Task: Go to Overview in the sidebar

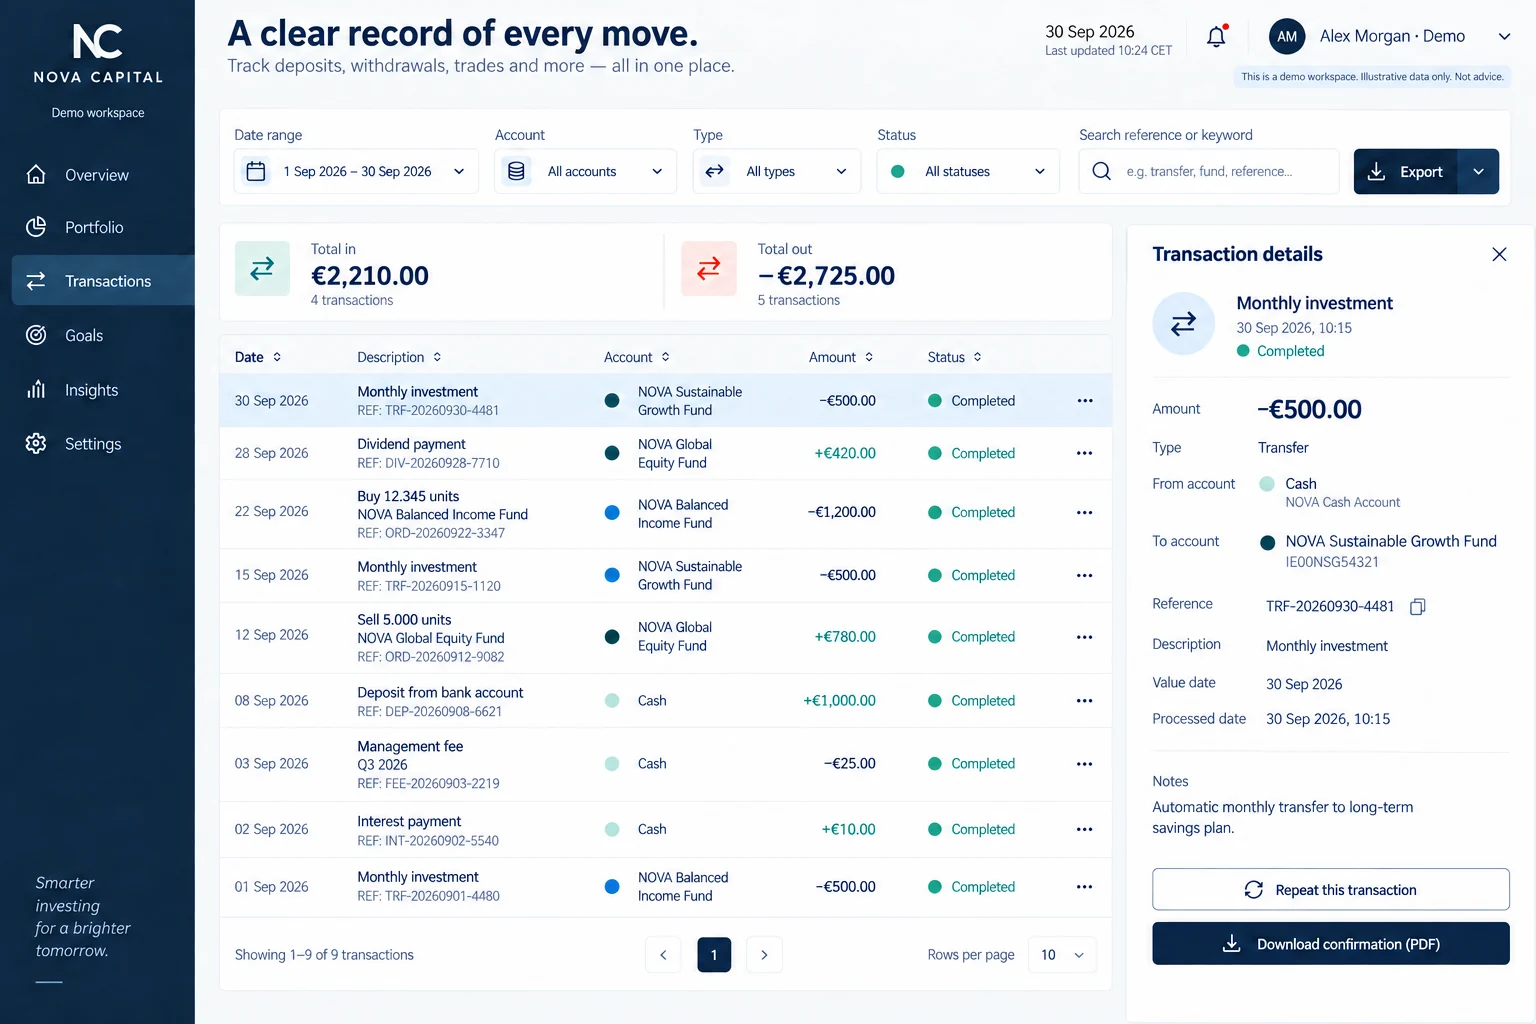Action: [x=97, y=175]
